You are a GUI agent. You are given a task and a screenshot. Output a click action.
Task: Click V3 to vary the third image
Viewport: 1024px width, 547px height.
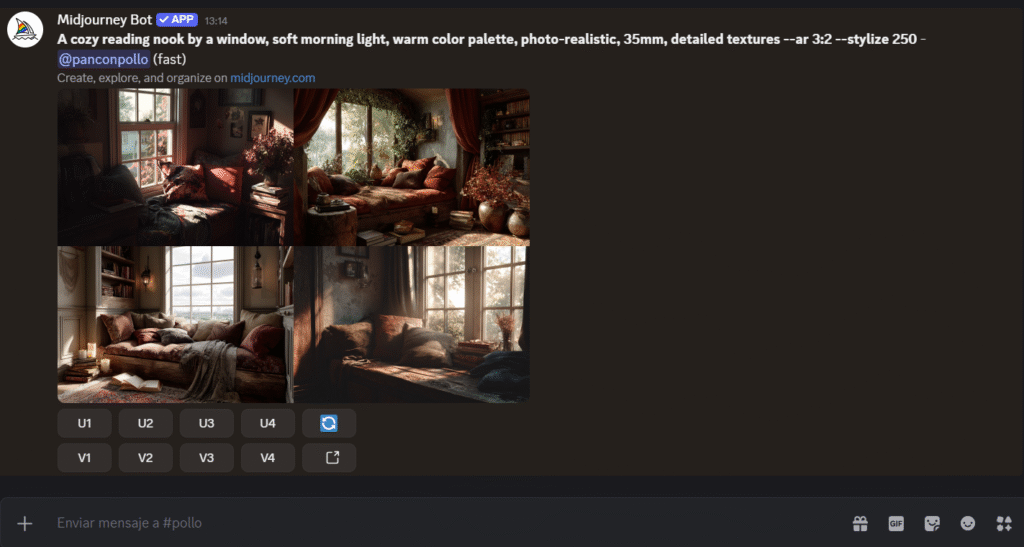click(206, 458)
